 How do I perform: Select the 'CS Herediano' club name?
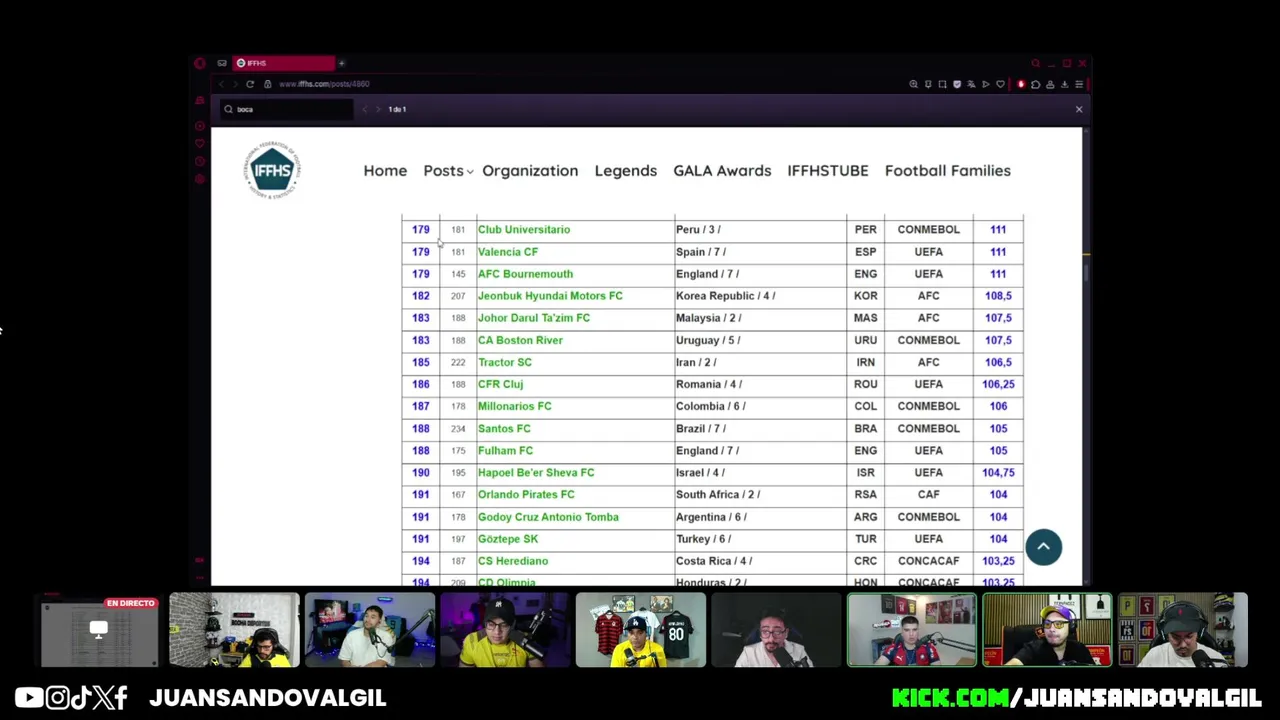[513, 561]
